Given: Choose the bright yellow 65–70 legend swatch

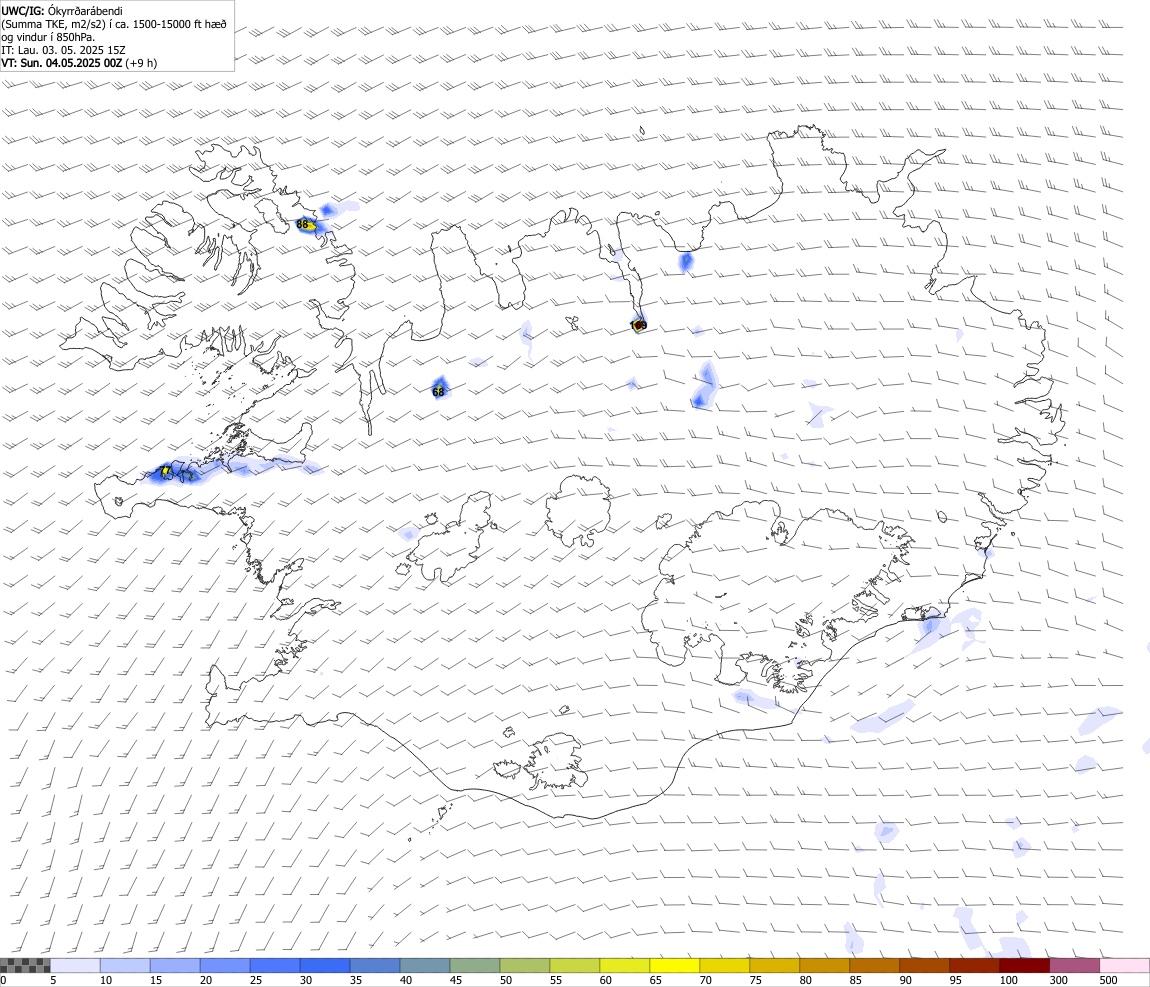Looking at the screenshot, I should coord(675,966).
